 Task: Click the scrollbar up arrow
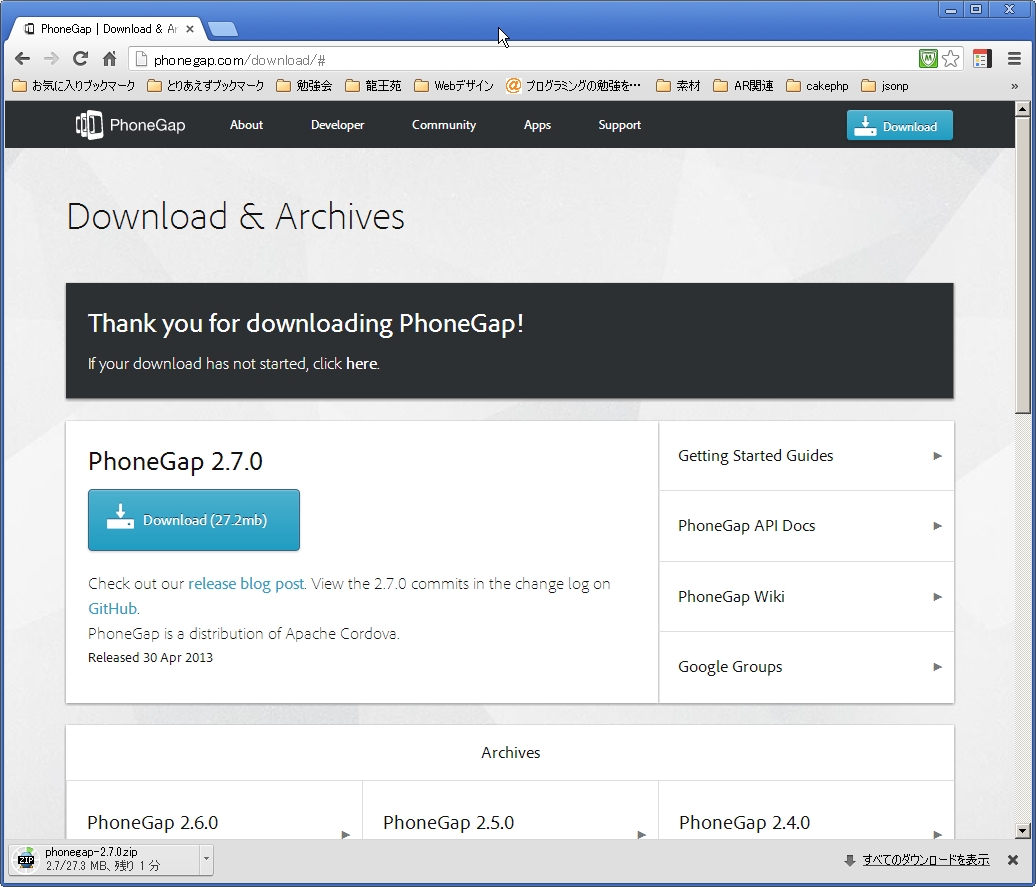click(x=1022, y=109)
